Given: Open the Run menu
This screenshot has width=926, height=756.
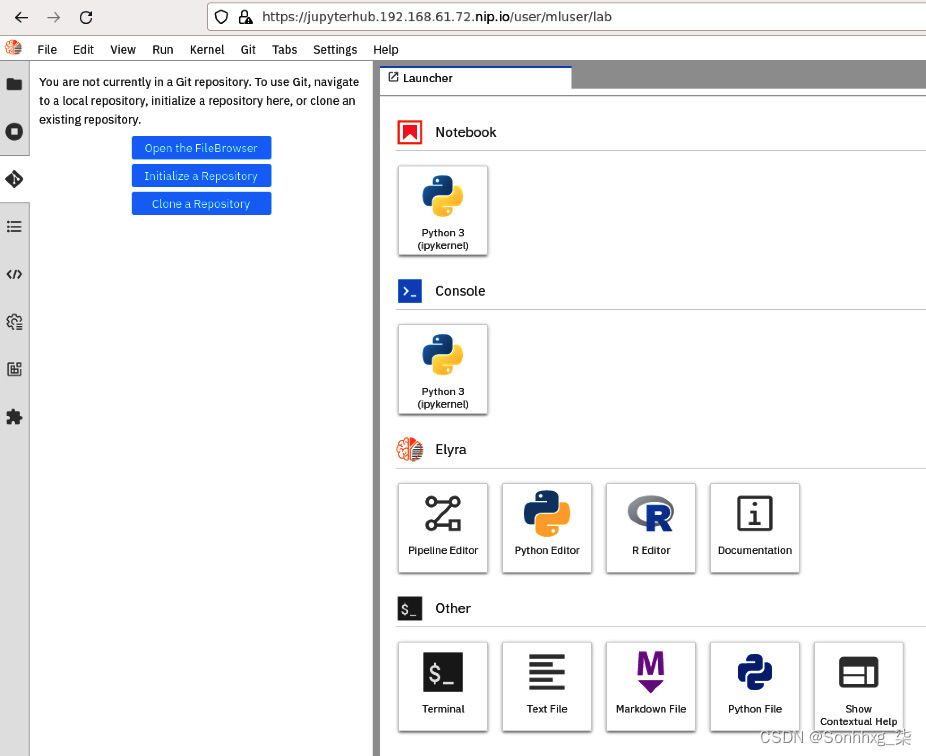Looking at the screenshot, I should click(162, 50).
